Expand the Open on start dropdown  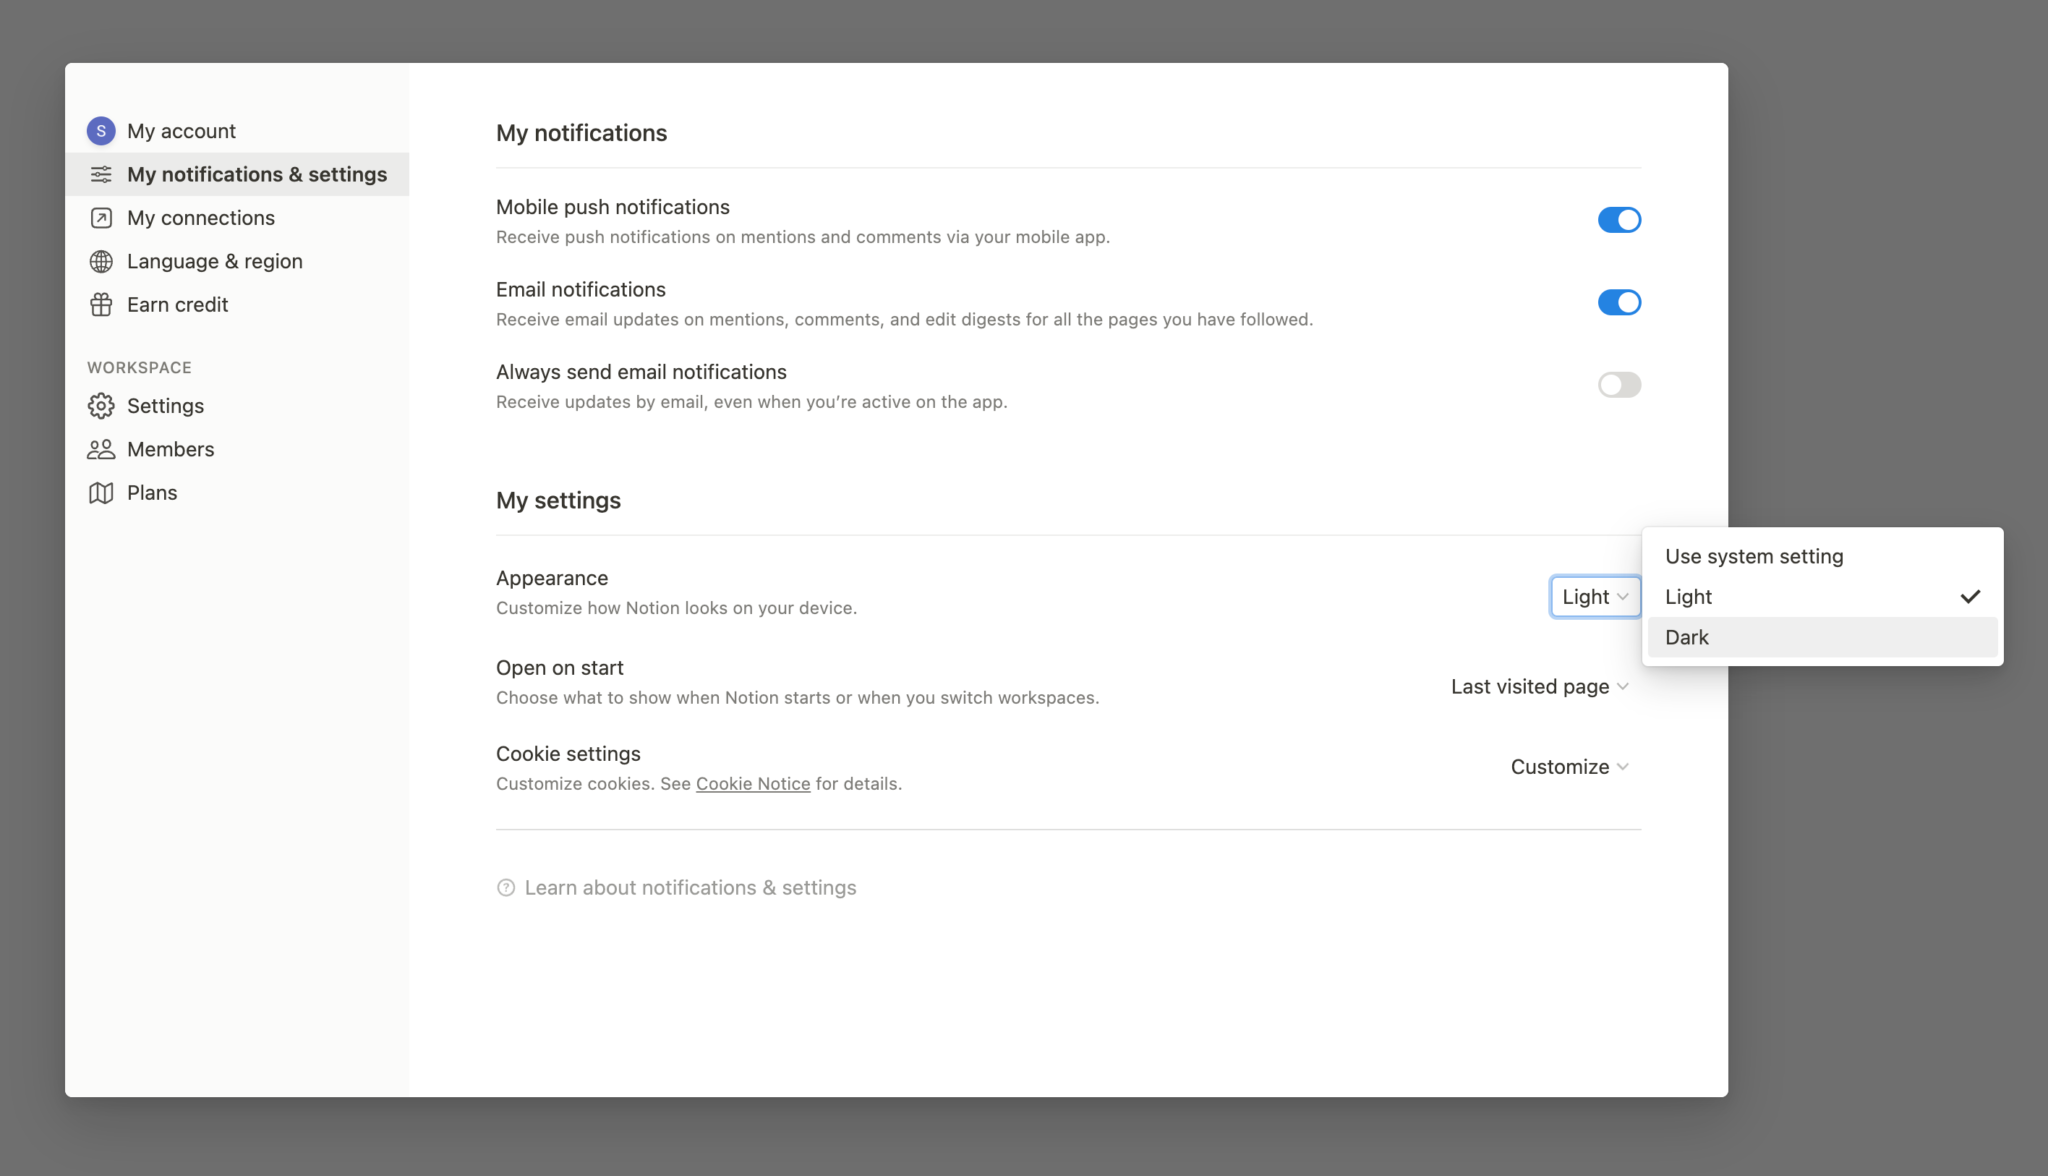pos(1539,686)
